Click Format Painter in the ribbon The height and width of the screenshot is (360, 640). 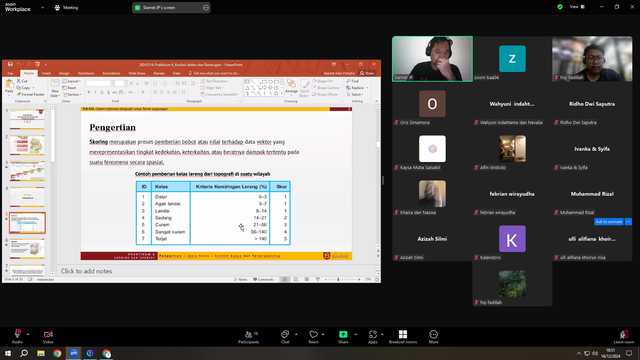pyautogui.click(x=31, y=94)
